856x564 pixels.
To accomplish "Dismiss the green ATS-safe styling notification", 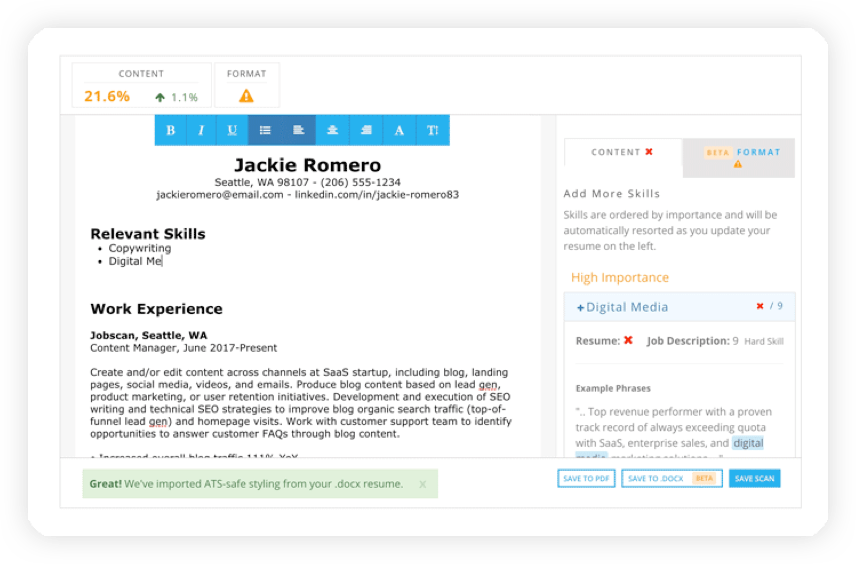I will pyautogui.click(x=422, y=484).
